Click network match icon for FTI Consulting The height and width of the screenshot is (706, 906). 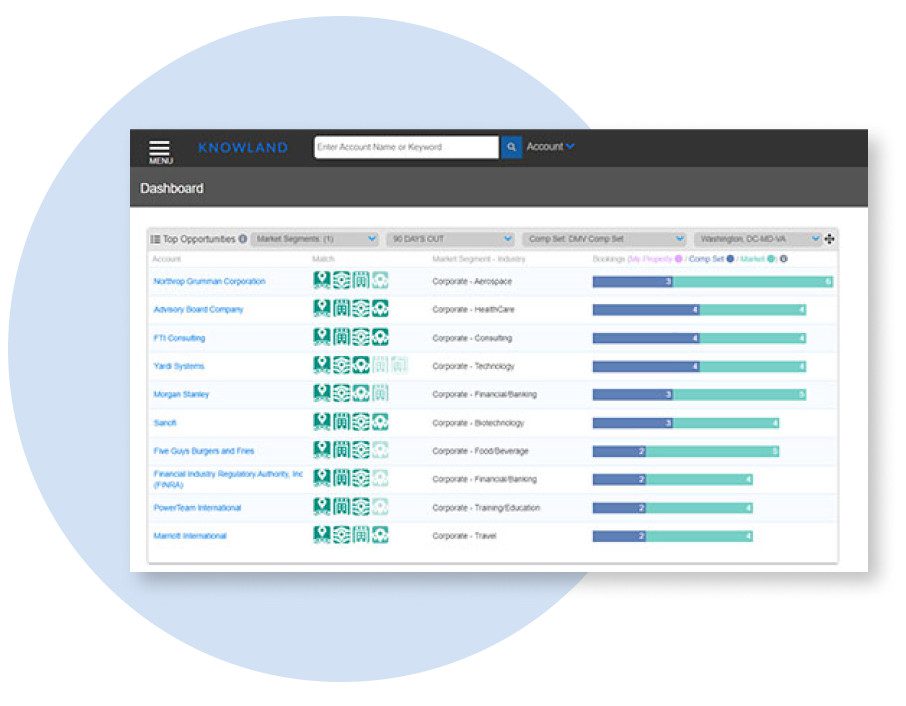click(x=361, y=336)
